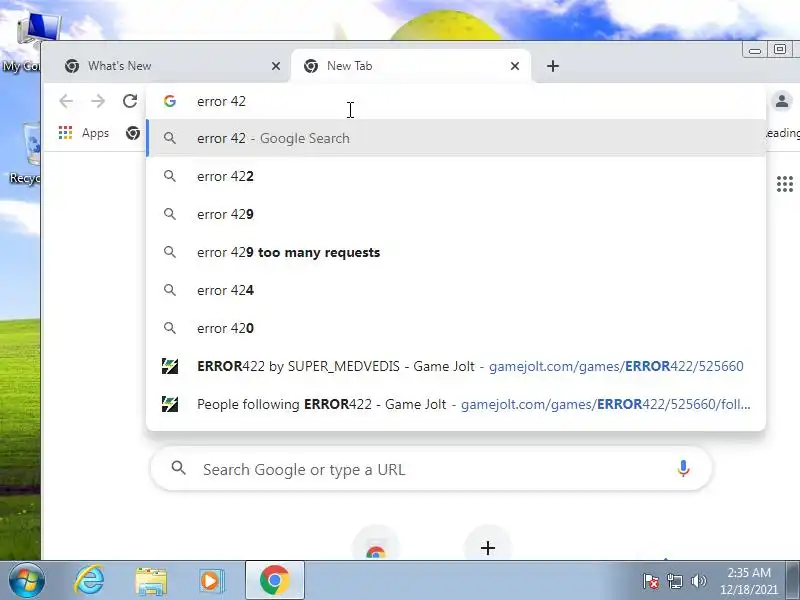Open "People following ERROR422 - Game Jolt" suggestion
This screenshot has height=600, width=800.
456,404
